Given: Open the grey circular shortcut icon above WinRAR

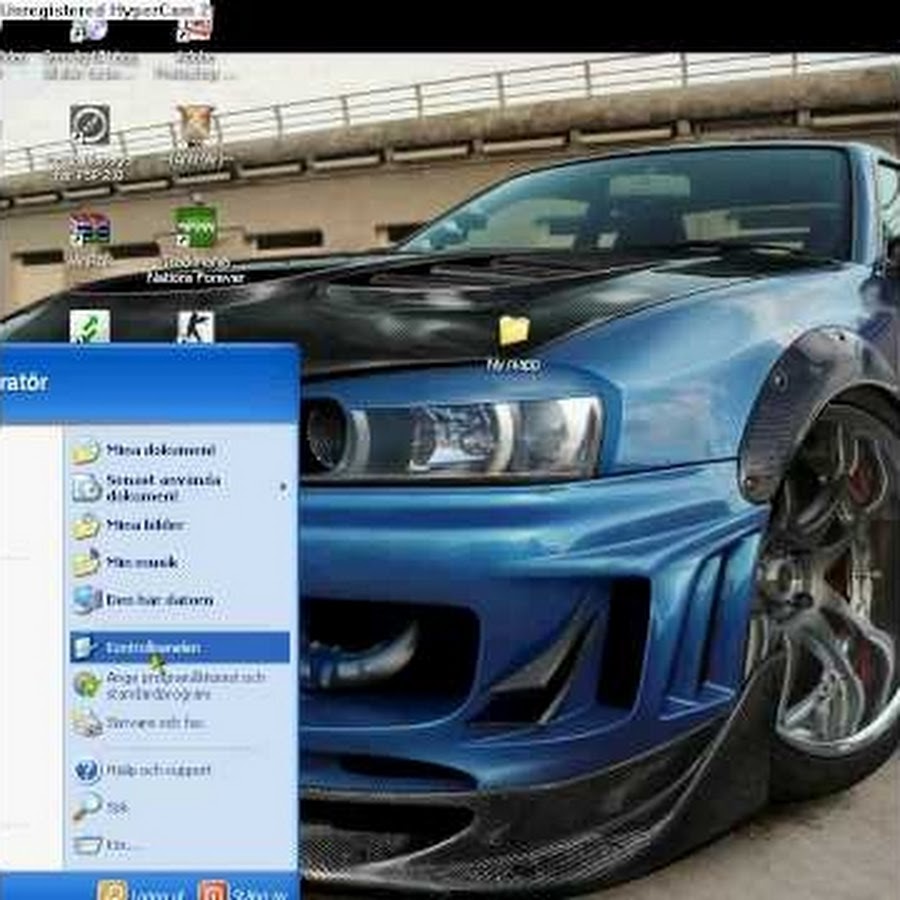Looking at the screenshot, I should 90,126.
